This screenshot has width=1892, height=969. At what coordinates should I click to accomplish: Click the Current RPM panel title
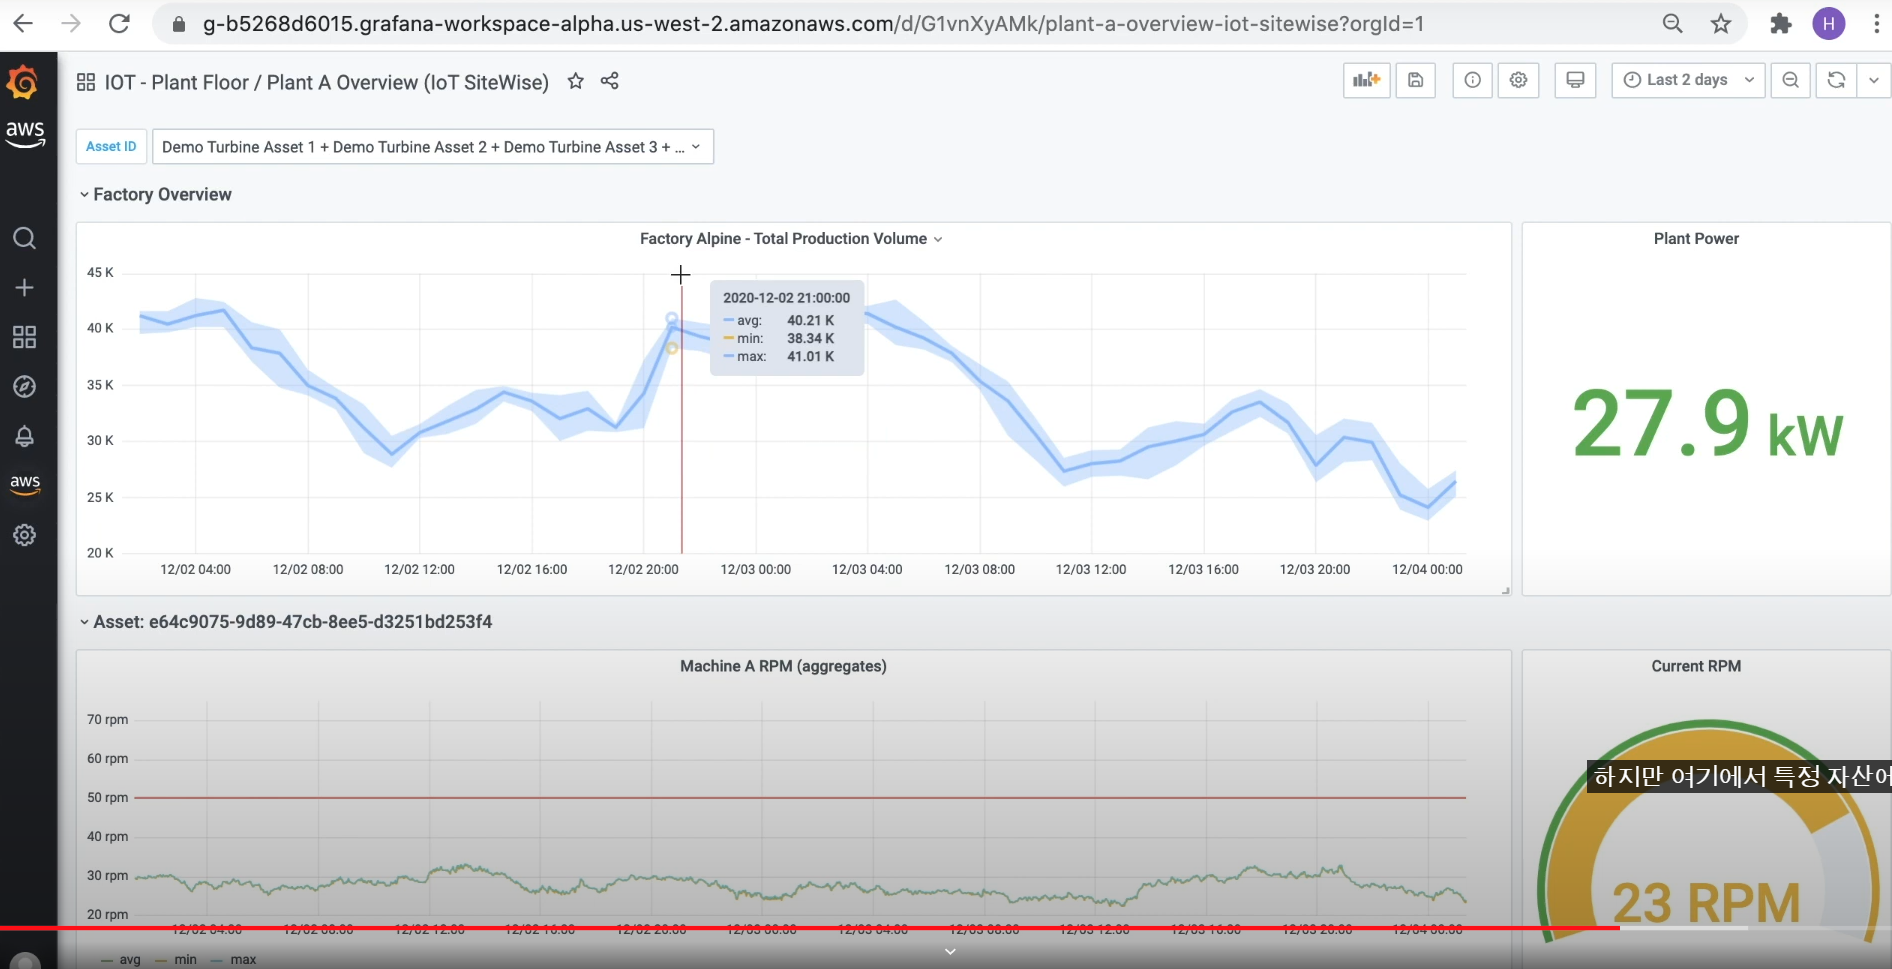pos(1696,666)
